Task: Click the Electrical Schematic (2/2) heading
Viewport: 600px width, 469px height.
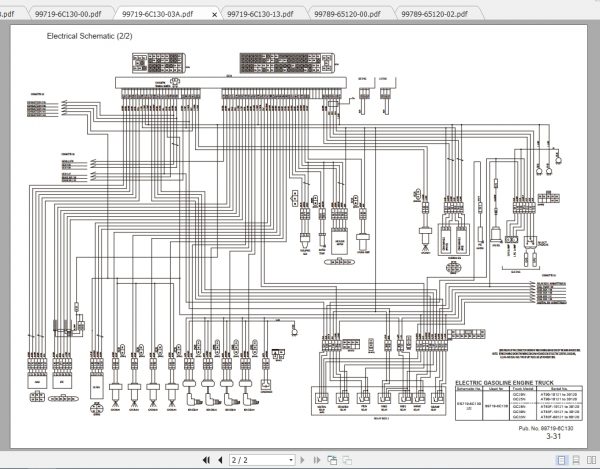Action: (x=90, y=36)
